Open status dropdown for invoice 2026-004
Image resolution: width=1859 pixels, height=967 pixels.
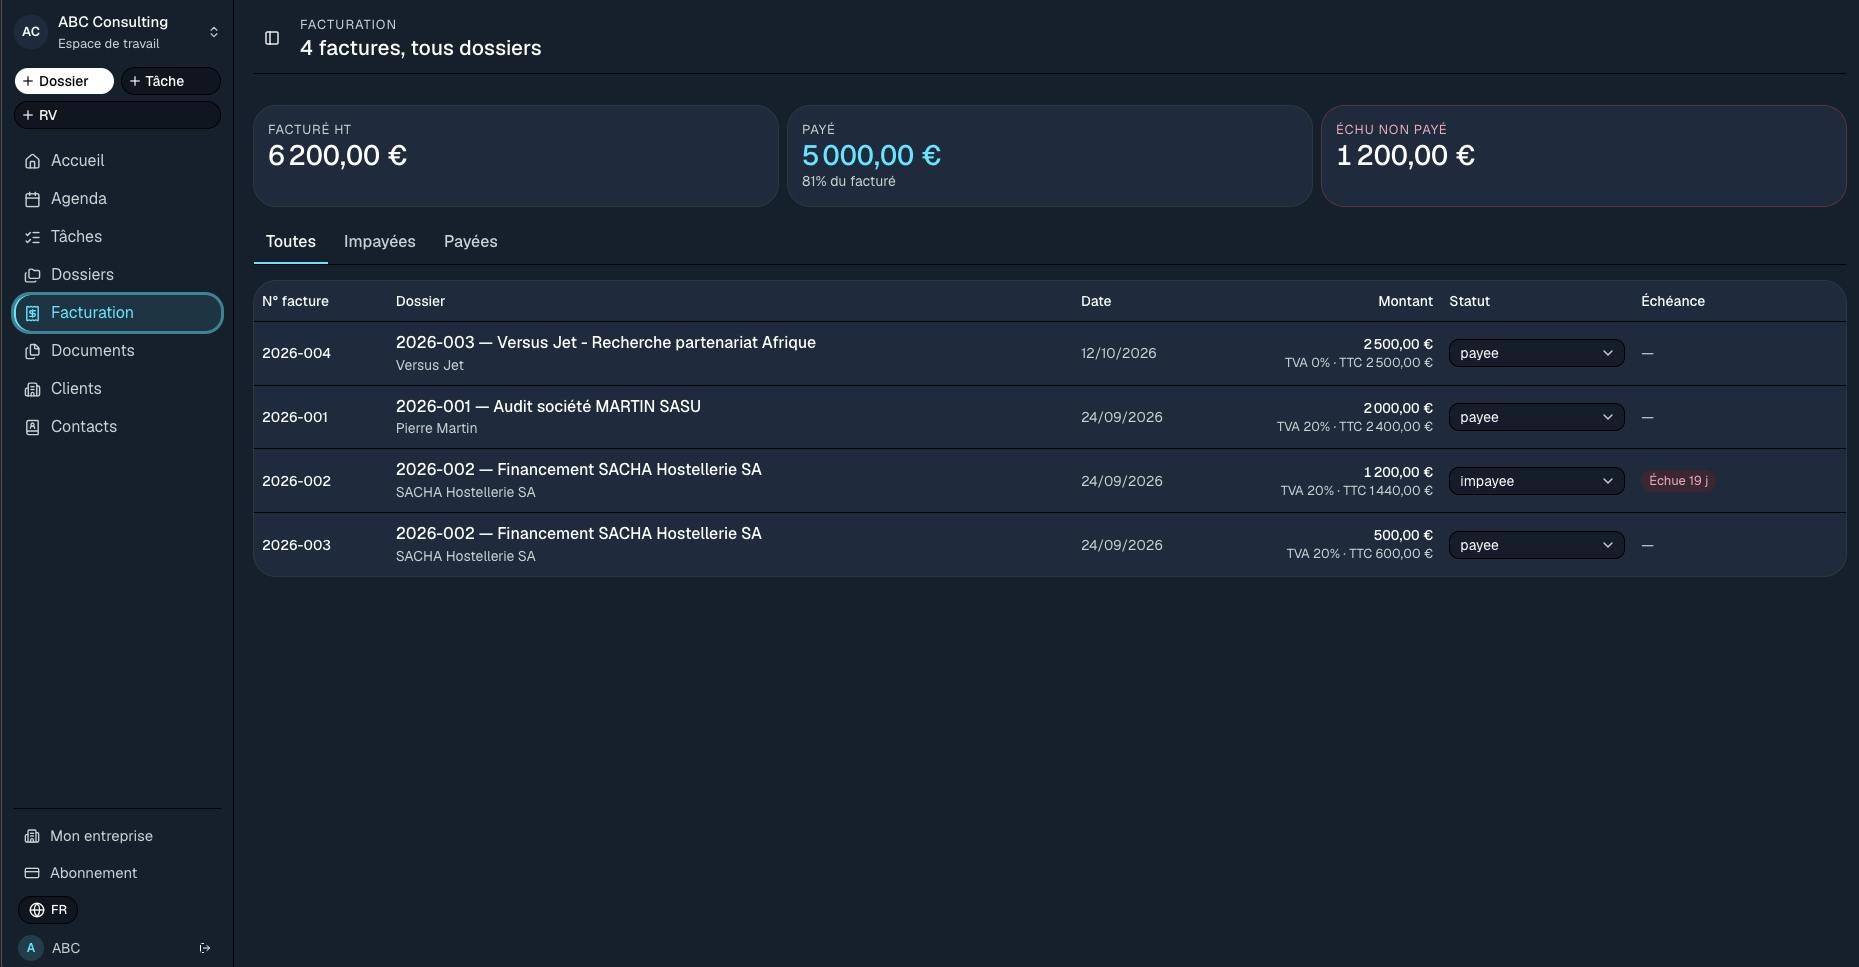click(1536, 353)
